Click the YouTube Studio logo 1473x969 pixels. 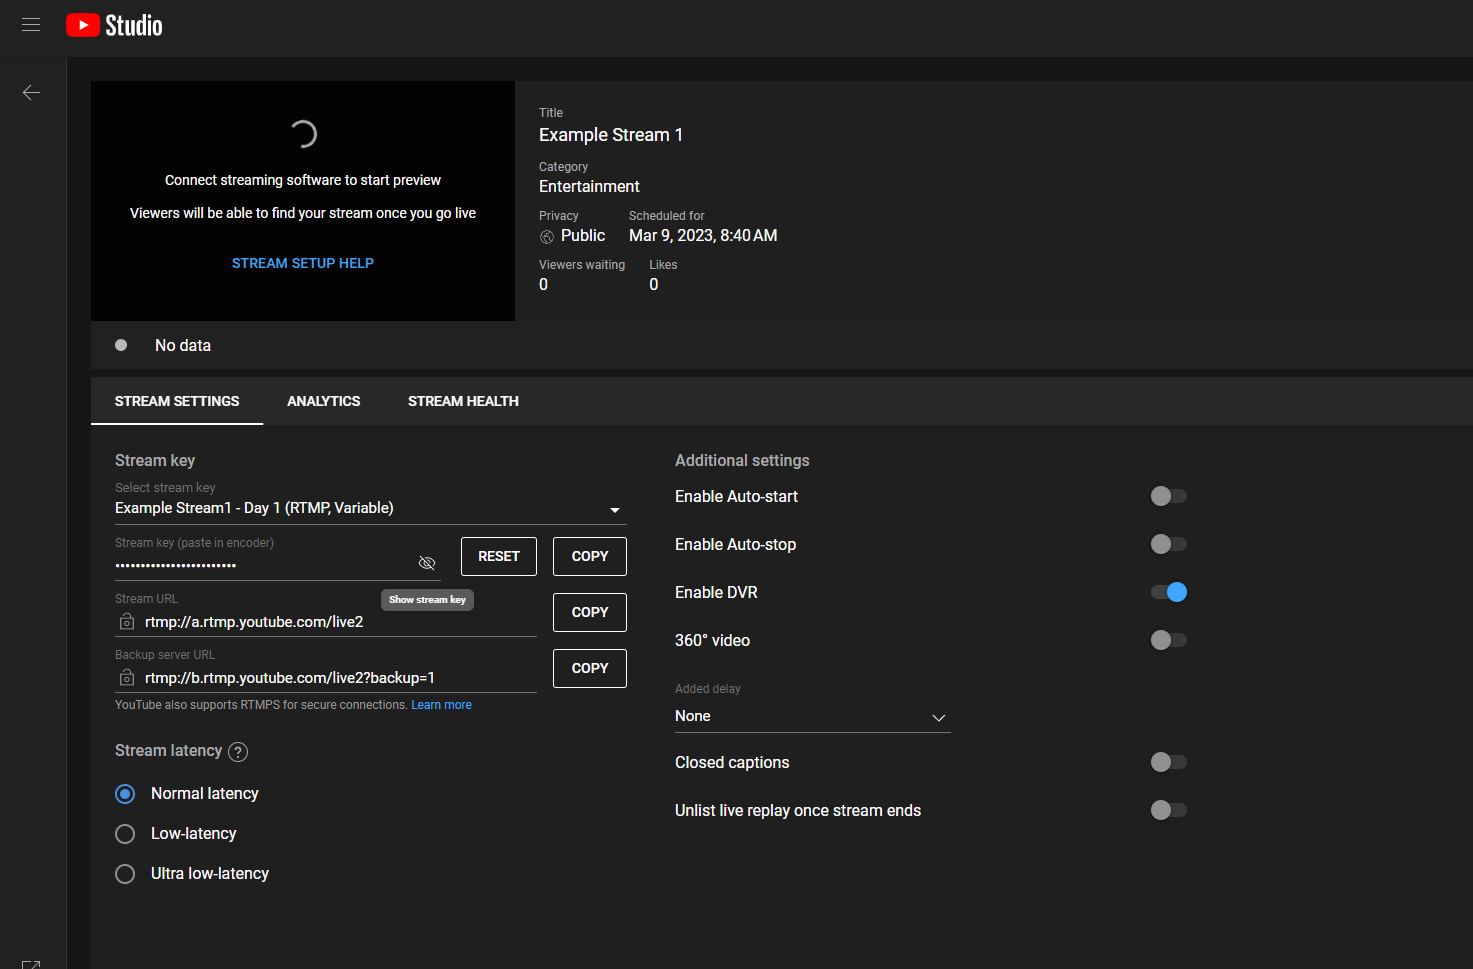(114, 25)
